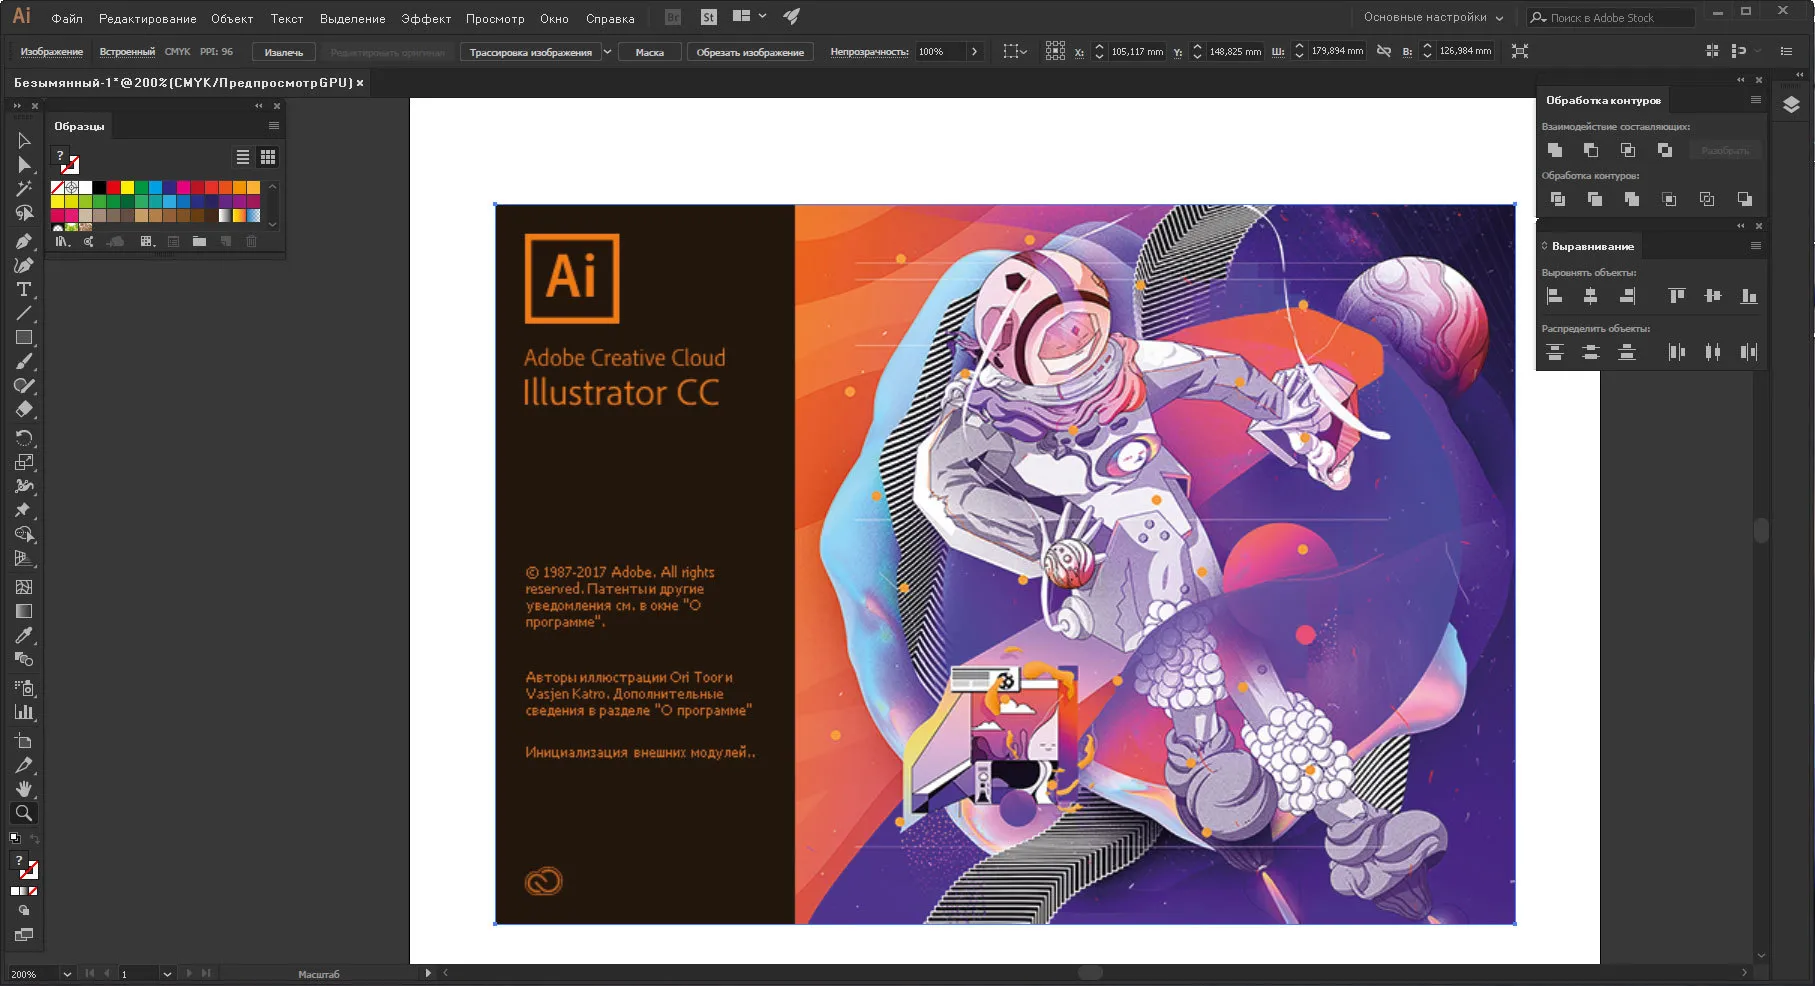Click the Divide pathfinder icon

(x=1558, y=199)
